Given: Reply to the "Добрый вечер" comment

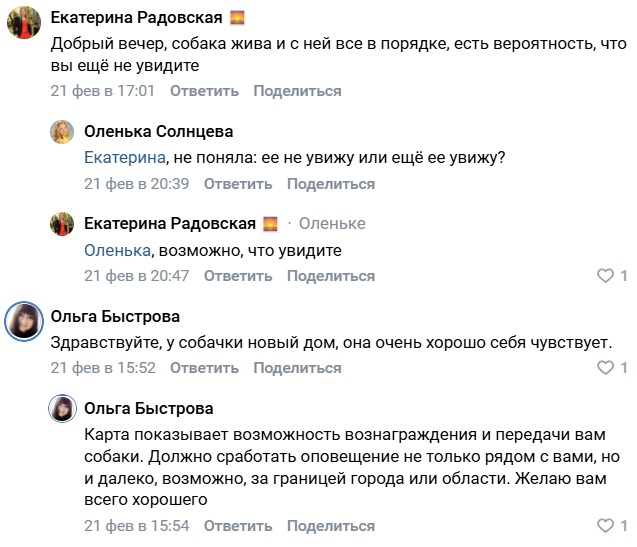Looking at the screenshot, I should pyautogui.click(x=204, y=91).
